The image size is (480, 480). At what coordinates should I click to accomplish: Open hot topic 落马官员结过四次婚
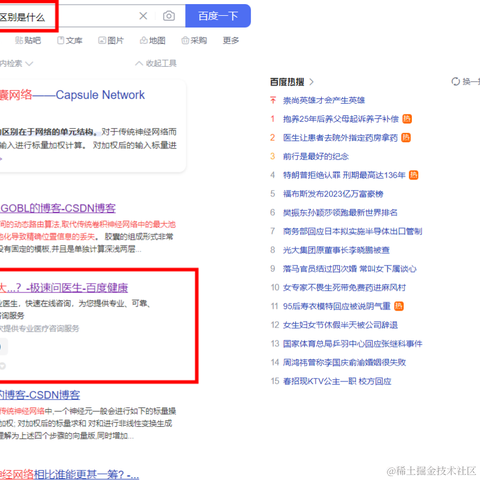pyautogui.click(x=350, y=269)
